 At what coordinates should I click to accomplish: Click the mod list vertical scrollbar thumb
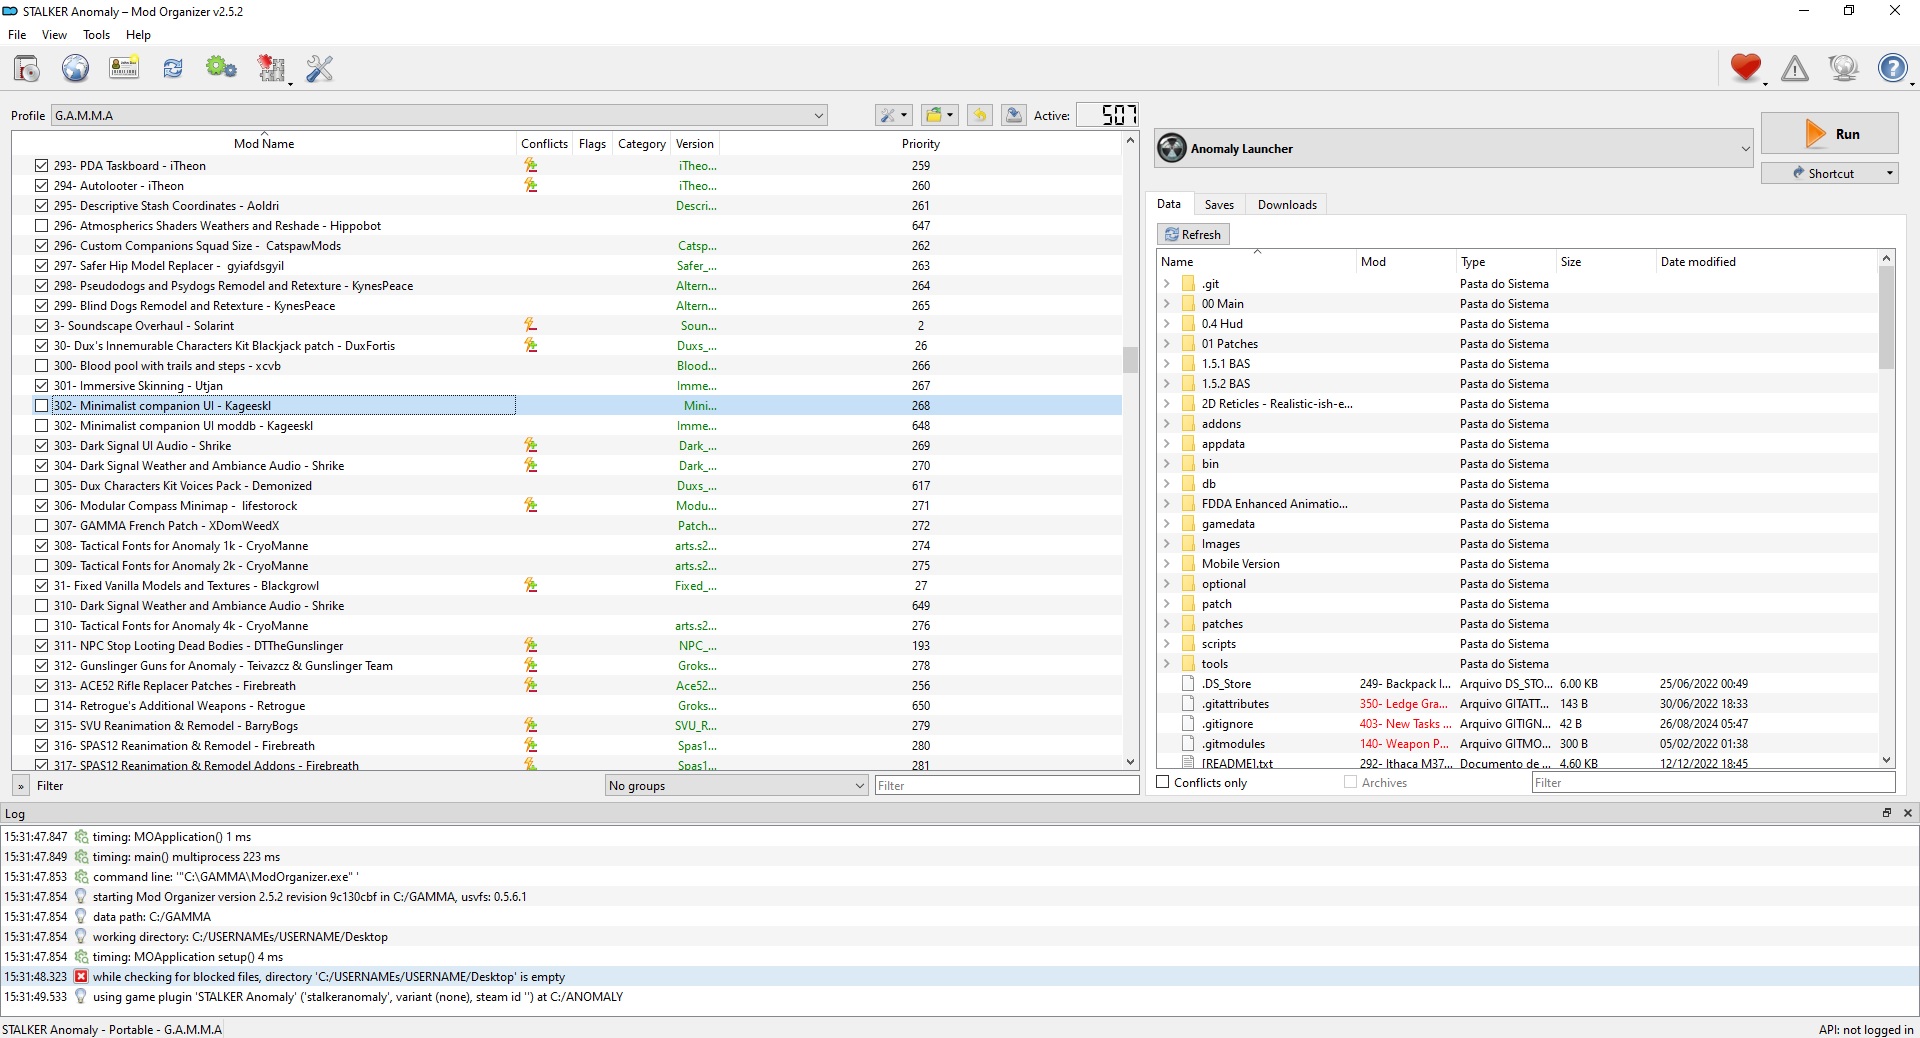pos(1130,359)
